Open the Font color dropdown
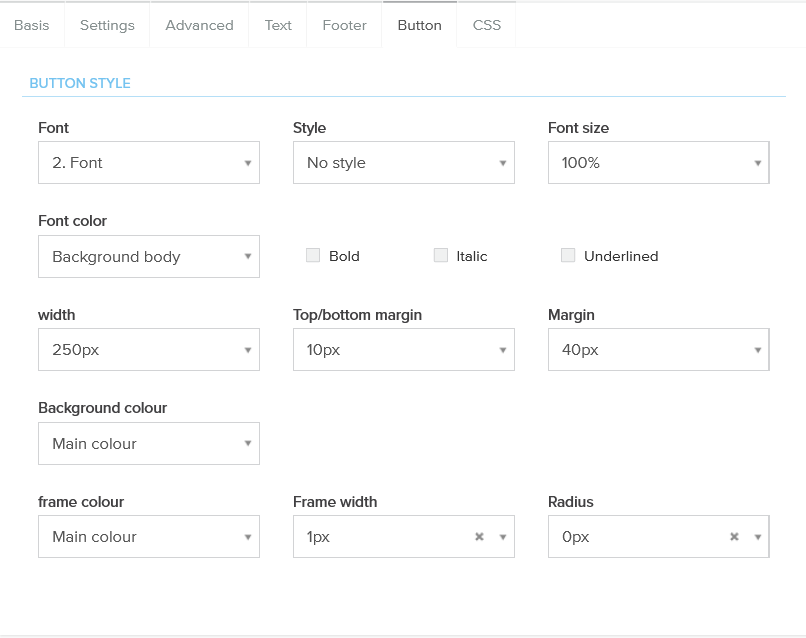This screenshot has width=806, height=638. [149, 257]
